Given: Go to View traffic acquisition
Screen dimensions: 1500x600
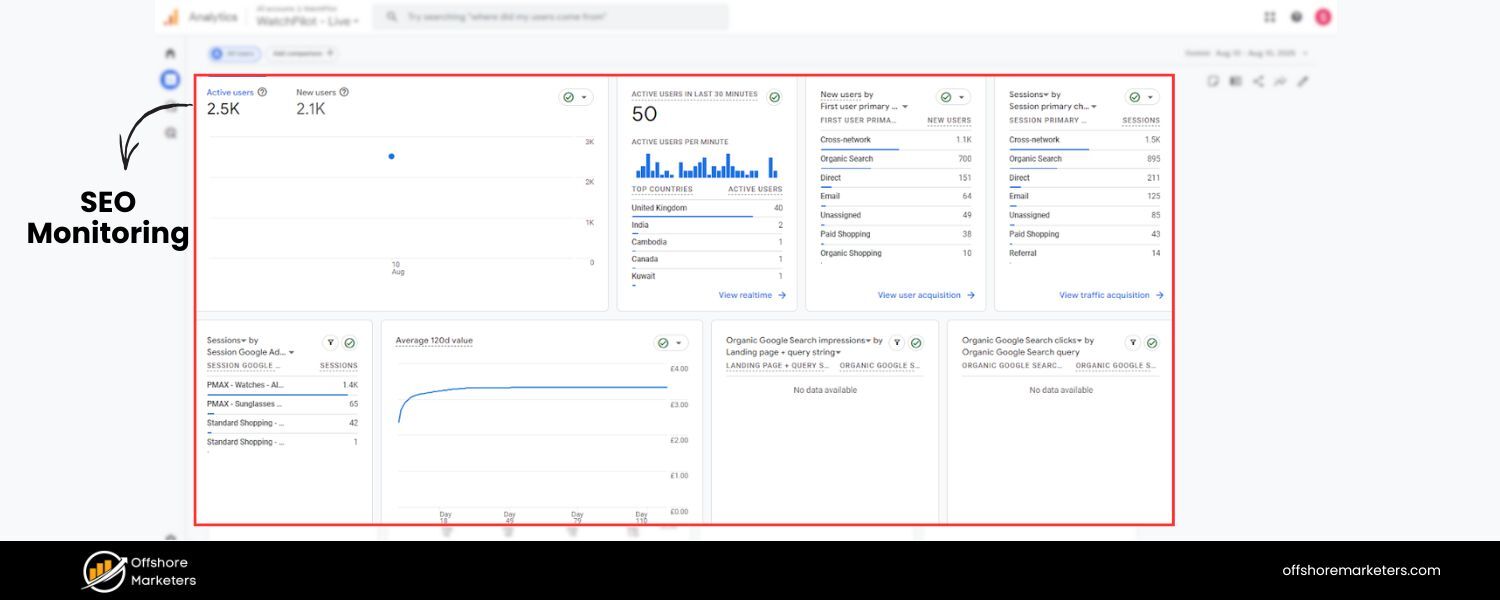Looking at the screenshot, I should point(1107,295).
